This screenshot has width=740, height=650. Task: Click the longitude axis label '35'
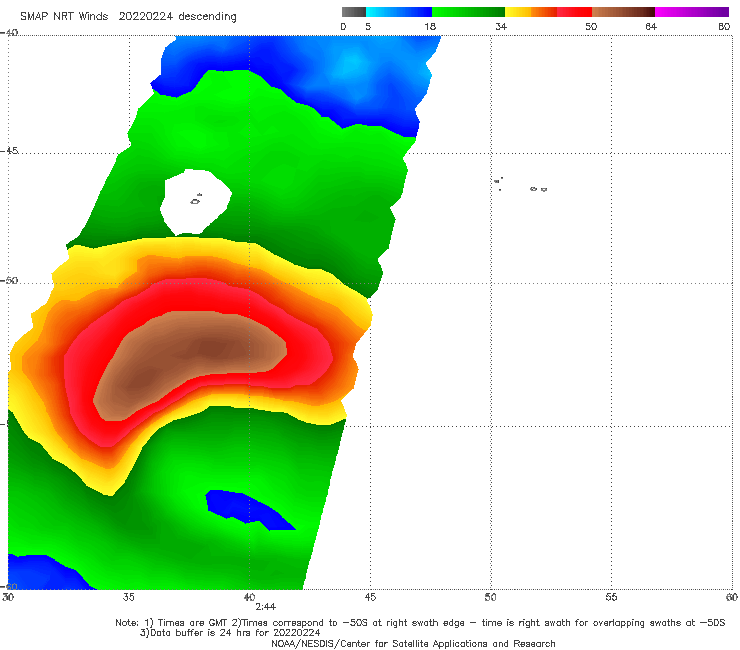(128, 597)
